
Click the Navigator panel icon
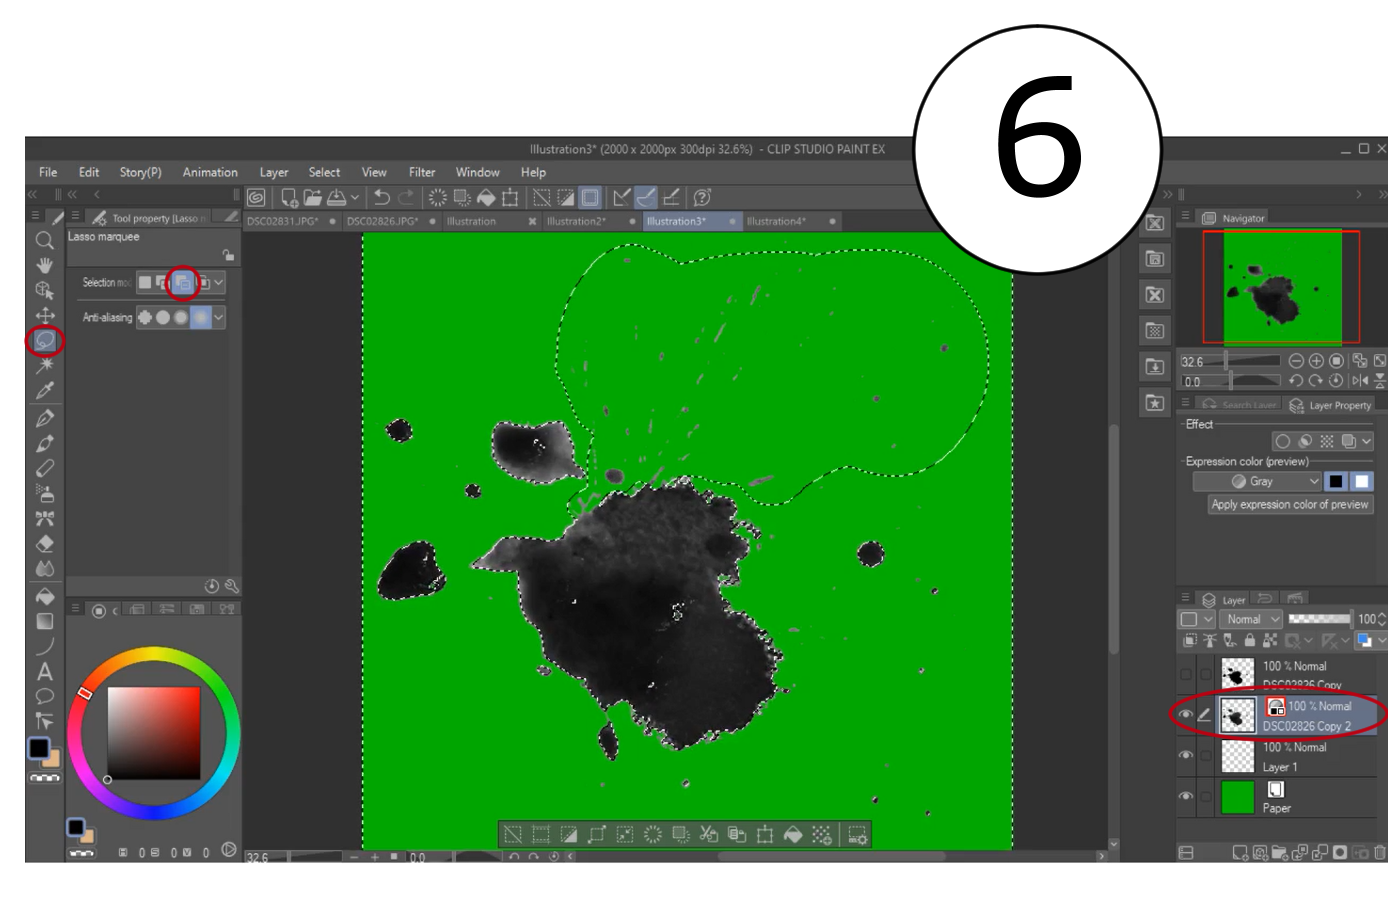click(x=1211, y=216)
